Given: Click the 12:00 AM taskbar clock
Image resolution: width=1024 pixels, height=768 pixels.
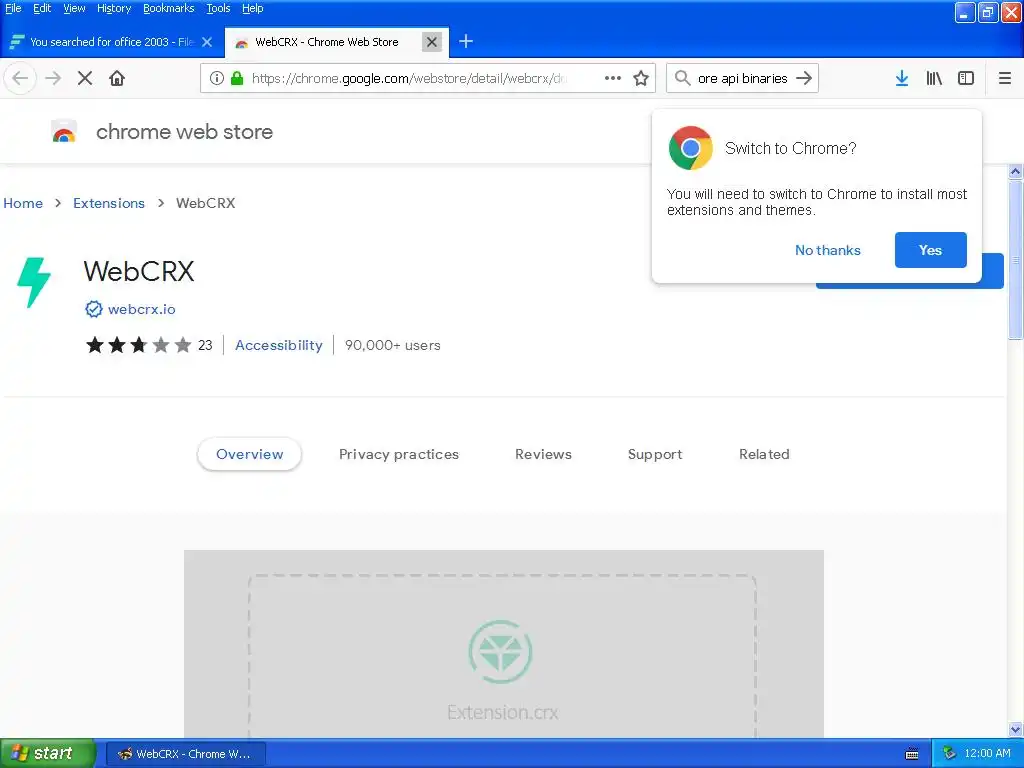Looking at the screenshot, I should click(x=987, y=753).
